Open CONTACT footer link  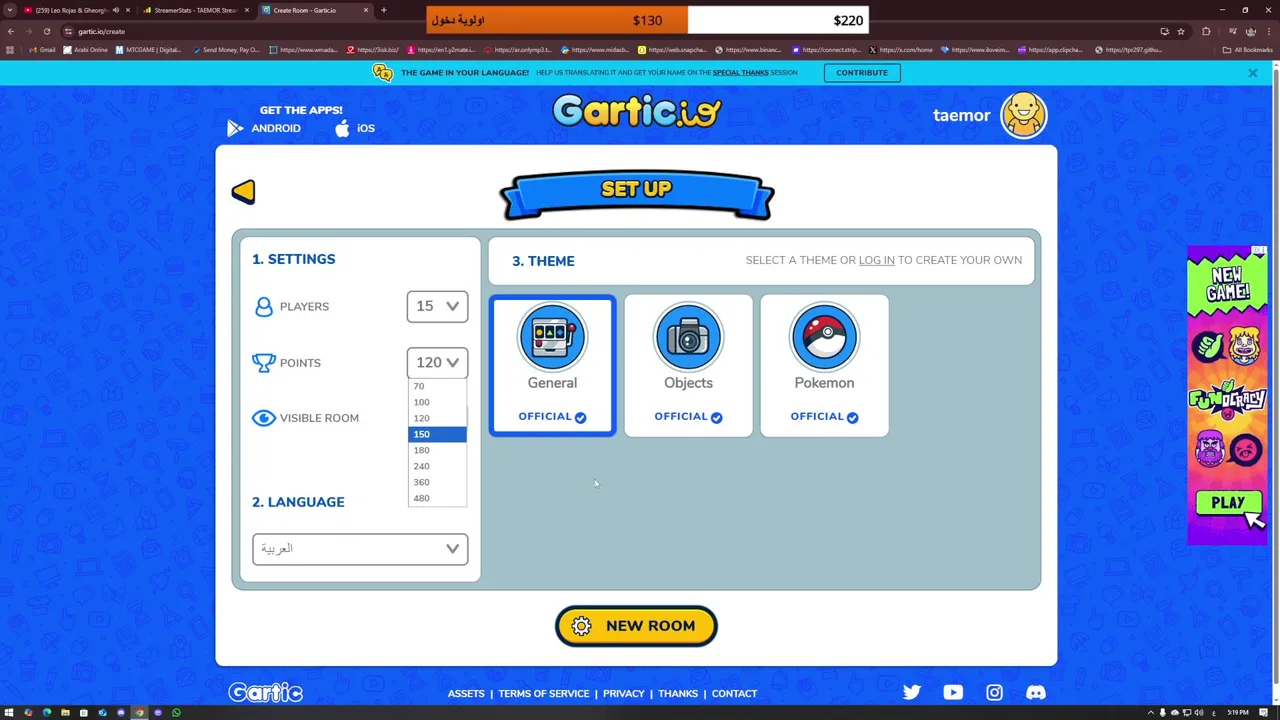(x=734, y=693)
